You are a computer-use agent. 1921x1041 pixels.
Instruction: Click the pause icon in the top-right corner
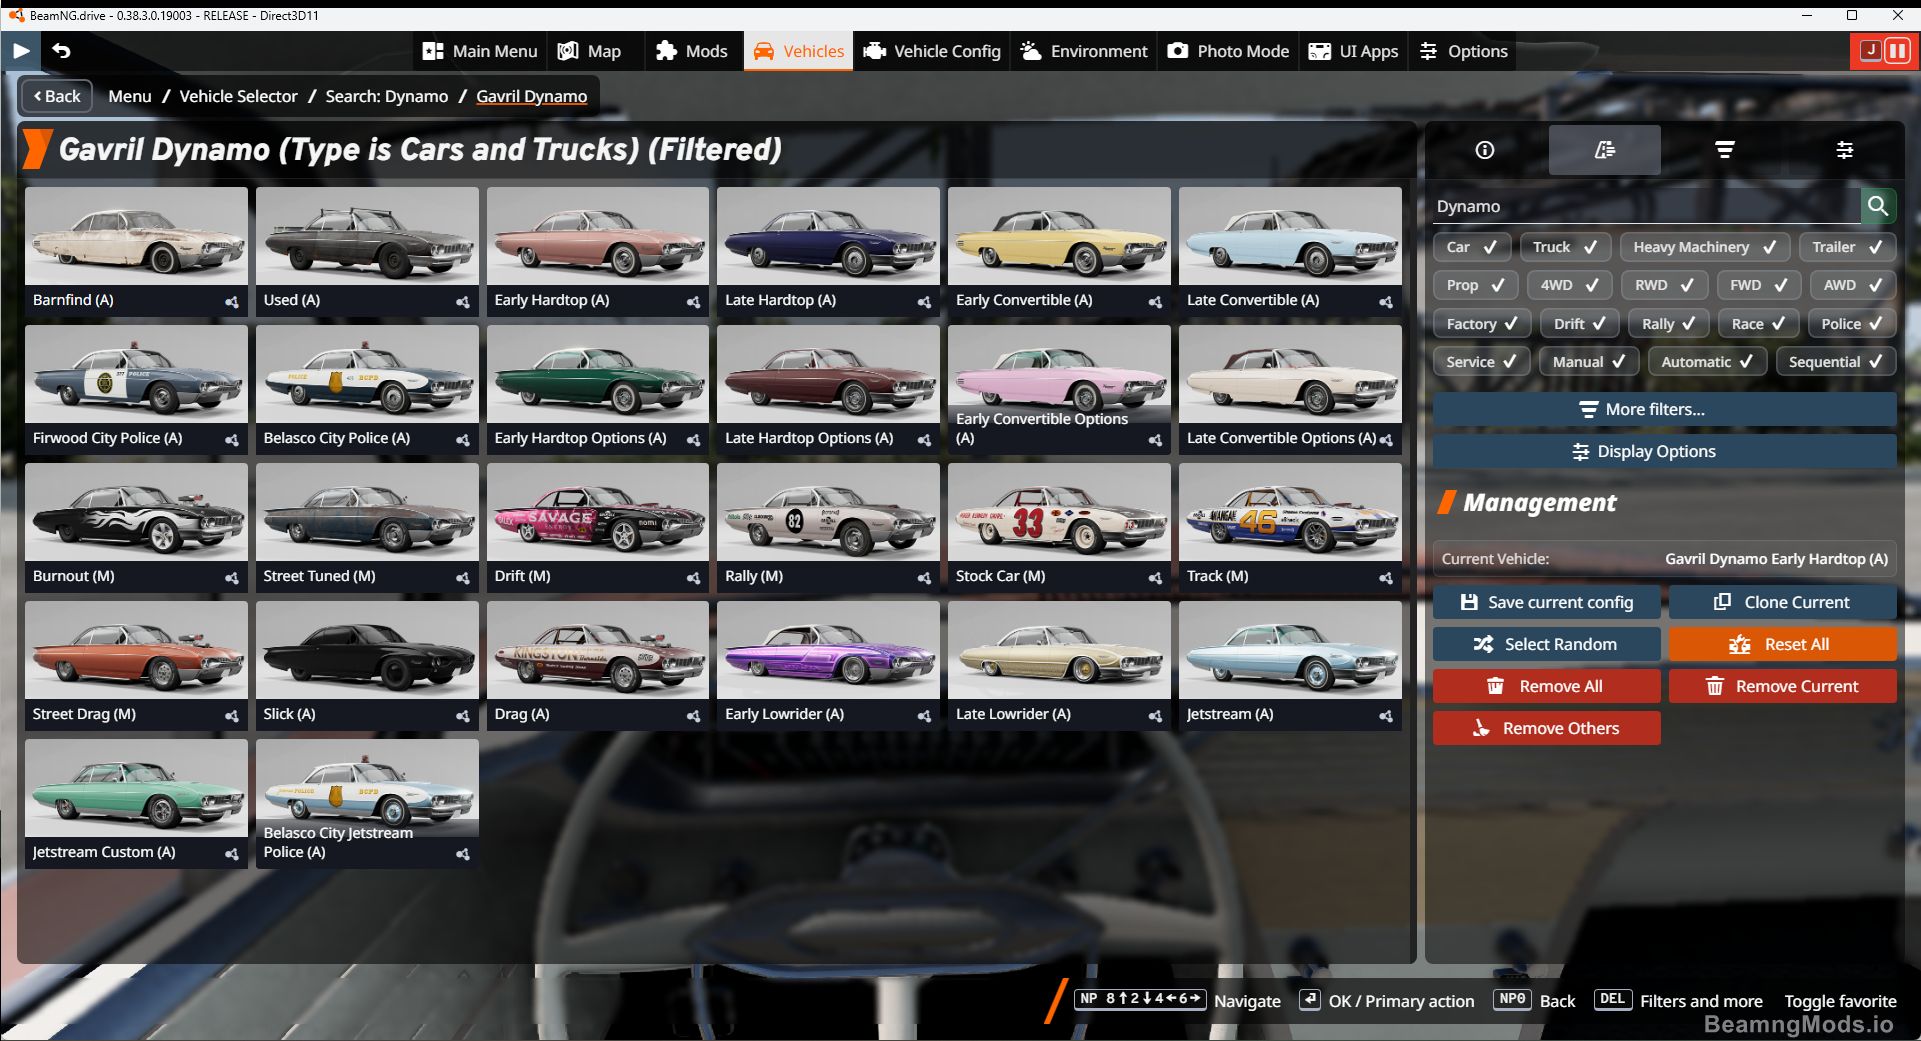1897,51
